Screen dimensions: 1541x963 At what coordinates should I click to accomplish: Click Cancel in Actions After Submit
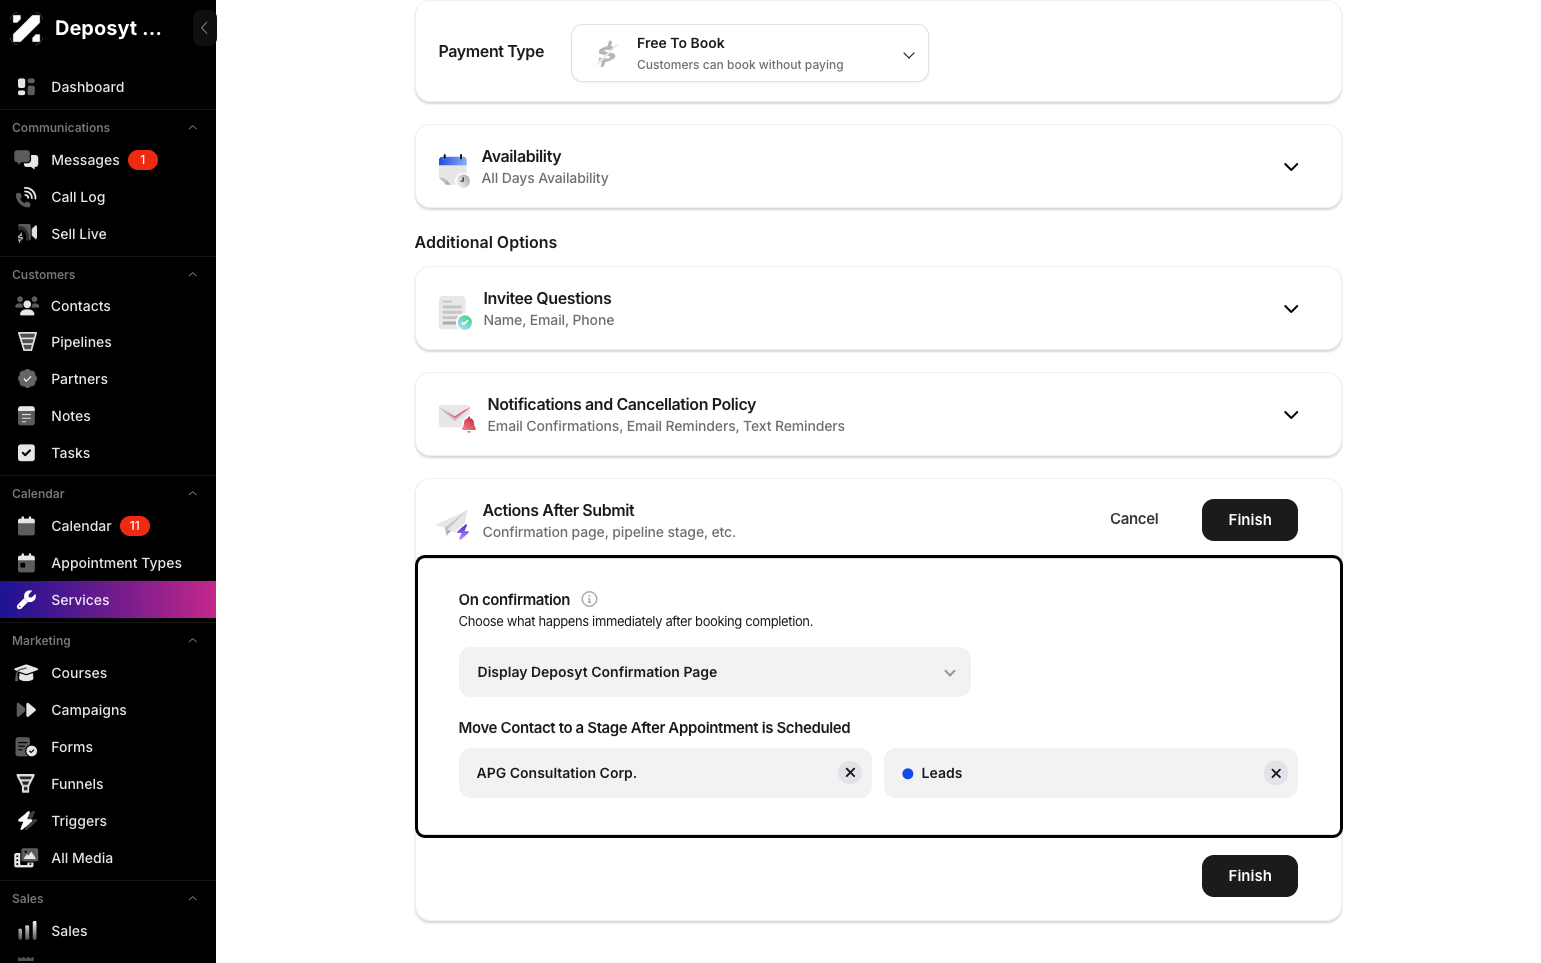point(1134,519)
